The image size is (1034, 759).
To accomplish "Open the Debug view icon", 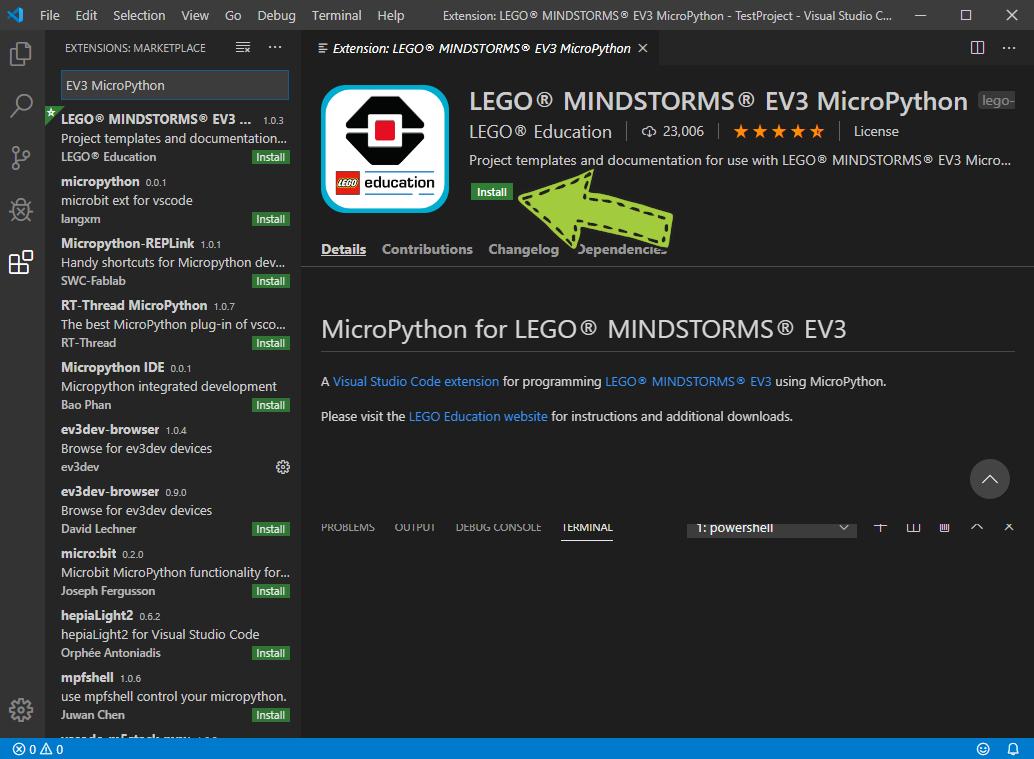I will (x=21, y=210).
